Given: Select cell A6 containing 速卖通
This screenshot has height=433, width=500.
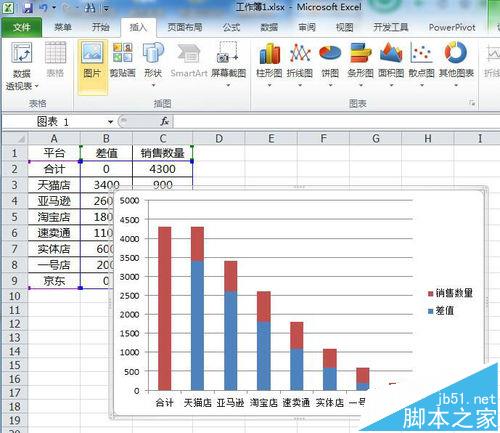Looking at the screenshot, I should (54, 233).
